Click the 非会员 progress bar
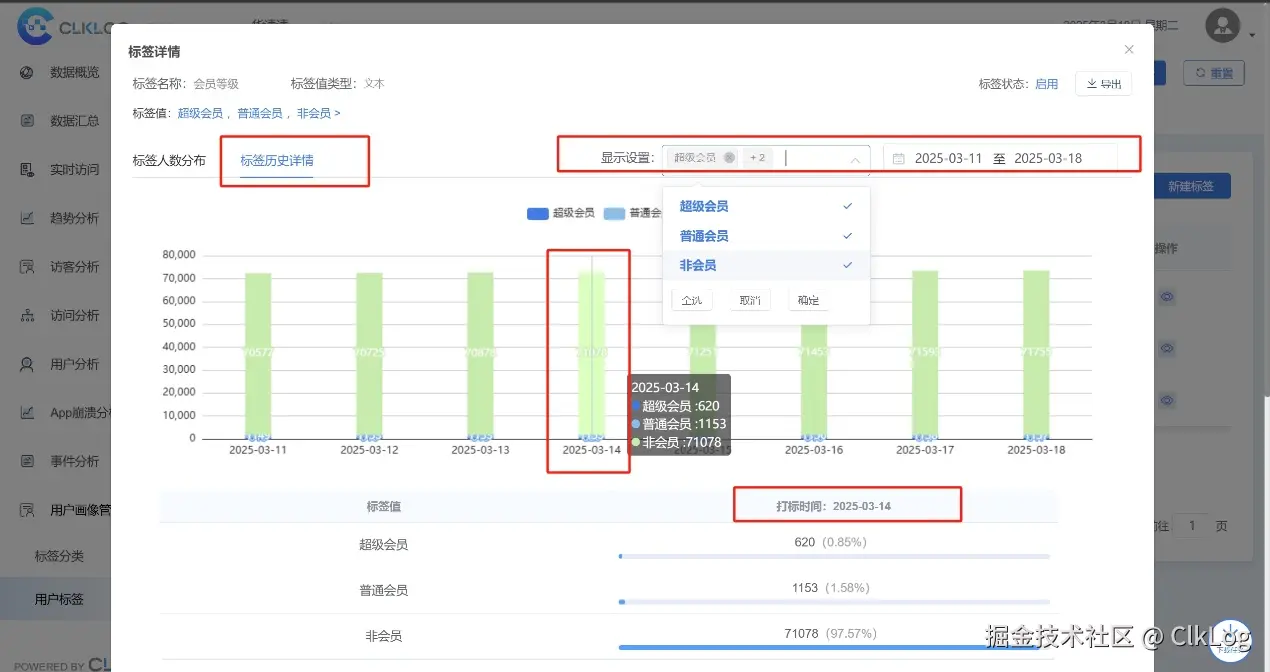 [x=834, y=647]
